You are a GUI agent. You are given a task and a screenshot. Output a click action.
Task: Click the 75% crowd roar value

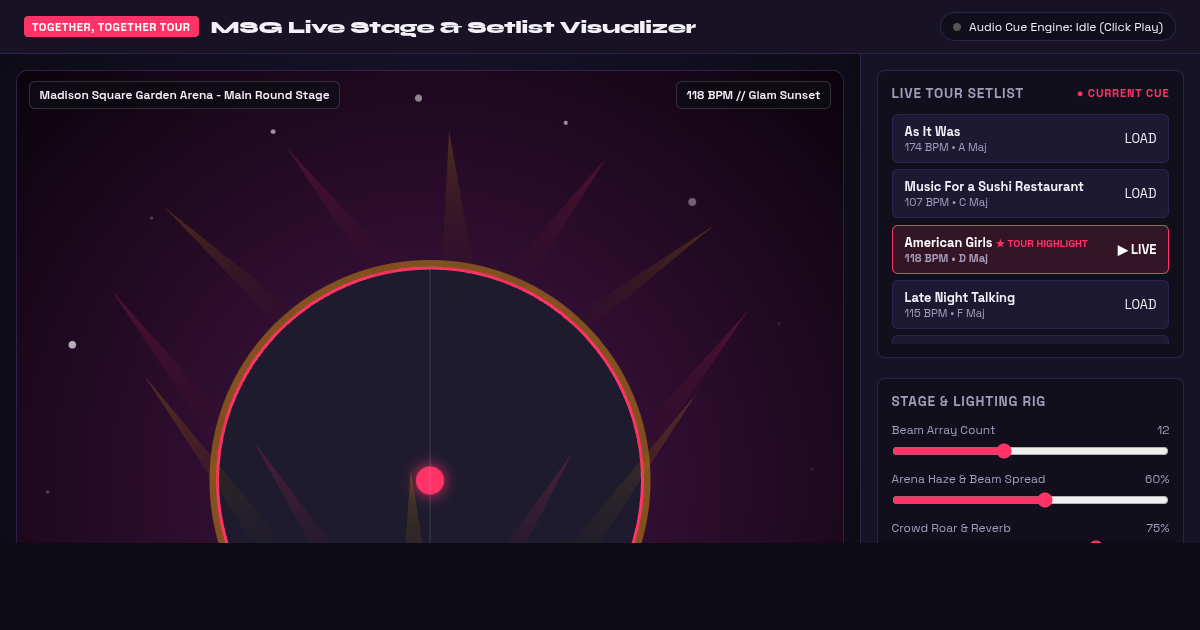coord(1158,528)
